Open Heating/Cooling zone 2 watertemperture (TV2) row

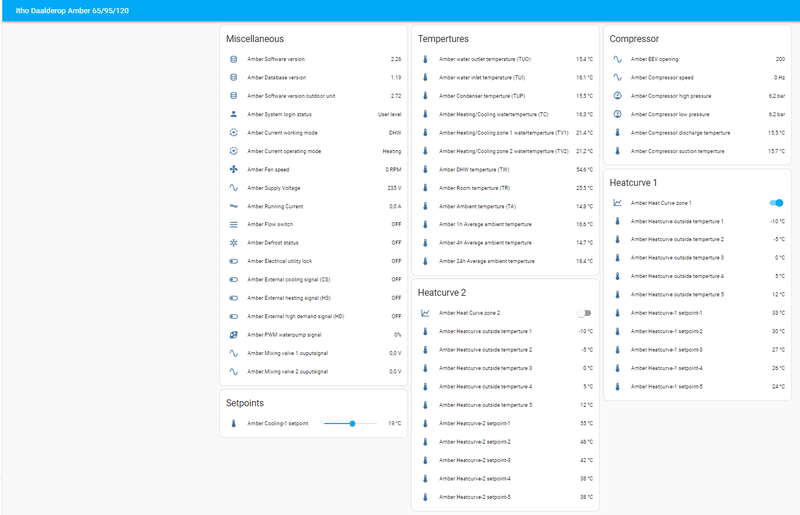pos(506,151)
